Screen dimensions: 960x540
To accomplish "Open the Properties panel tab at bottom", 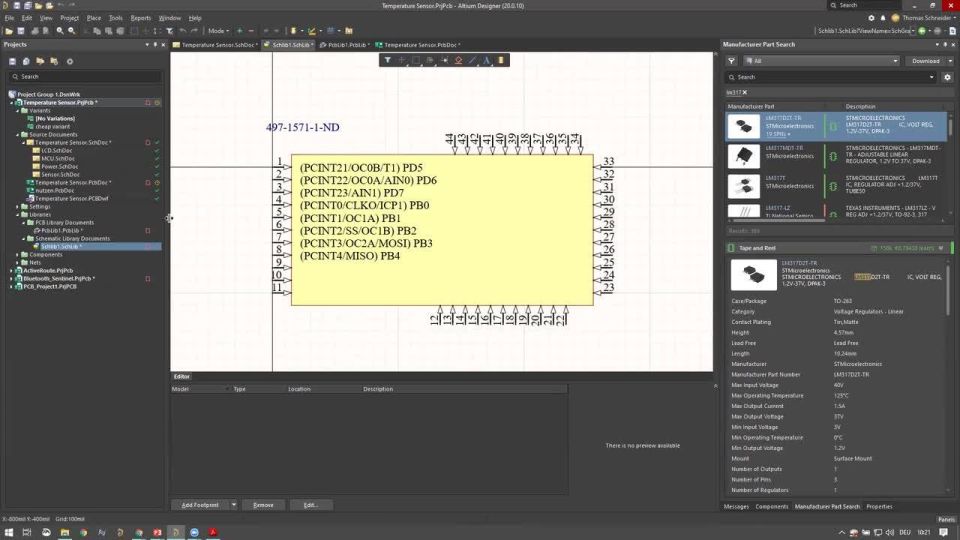I will coord(879,506).
